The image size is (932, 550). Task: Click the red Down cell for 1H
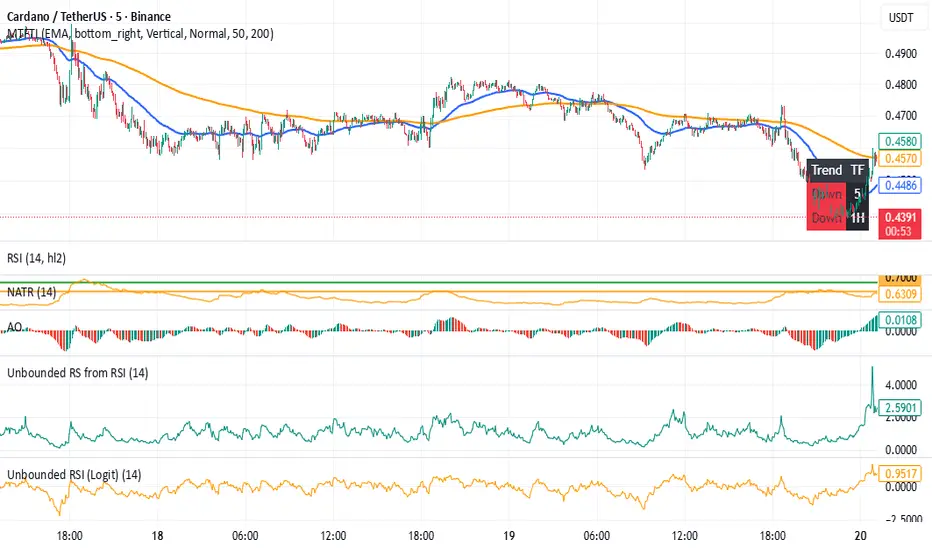pyautogui.click(x=826, y=218)
